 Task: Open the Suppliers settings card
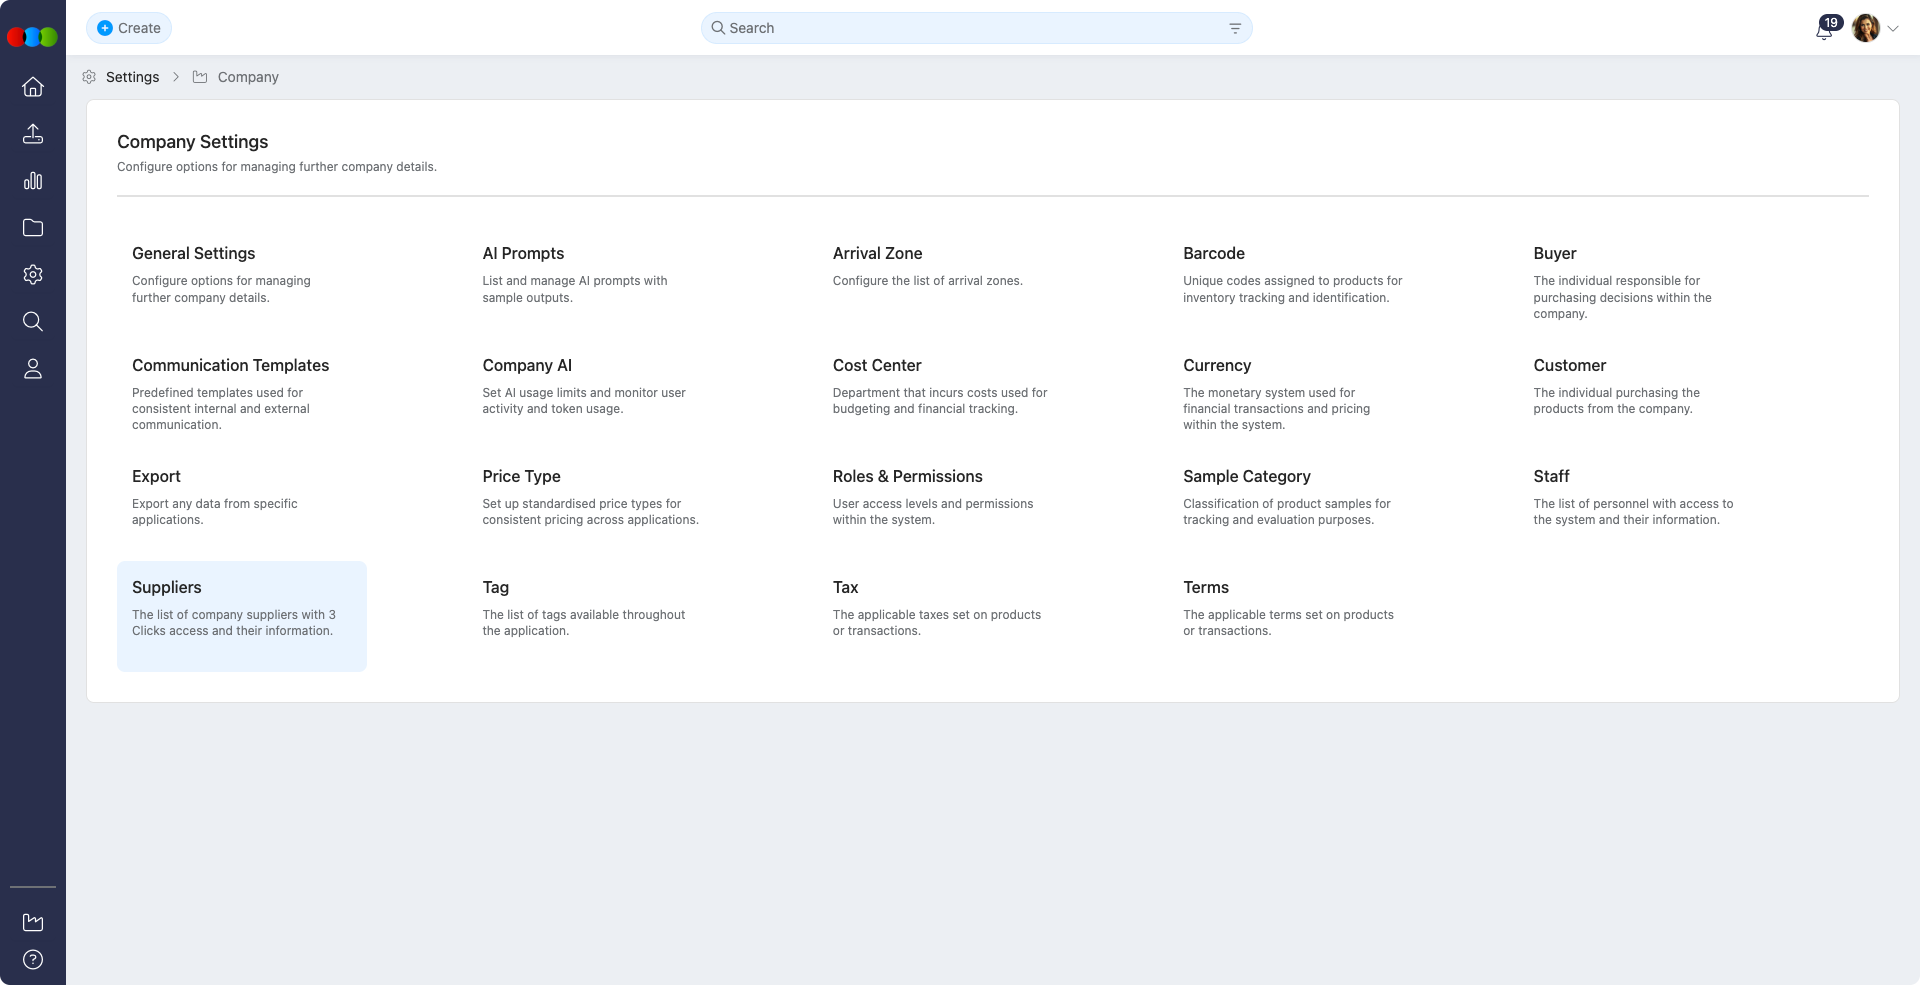[241, 615]
